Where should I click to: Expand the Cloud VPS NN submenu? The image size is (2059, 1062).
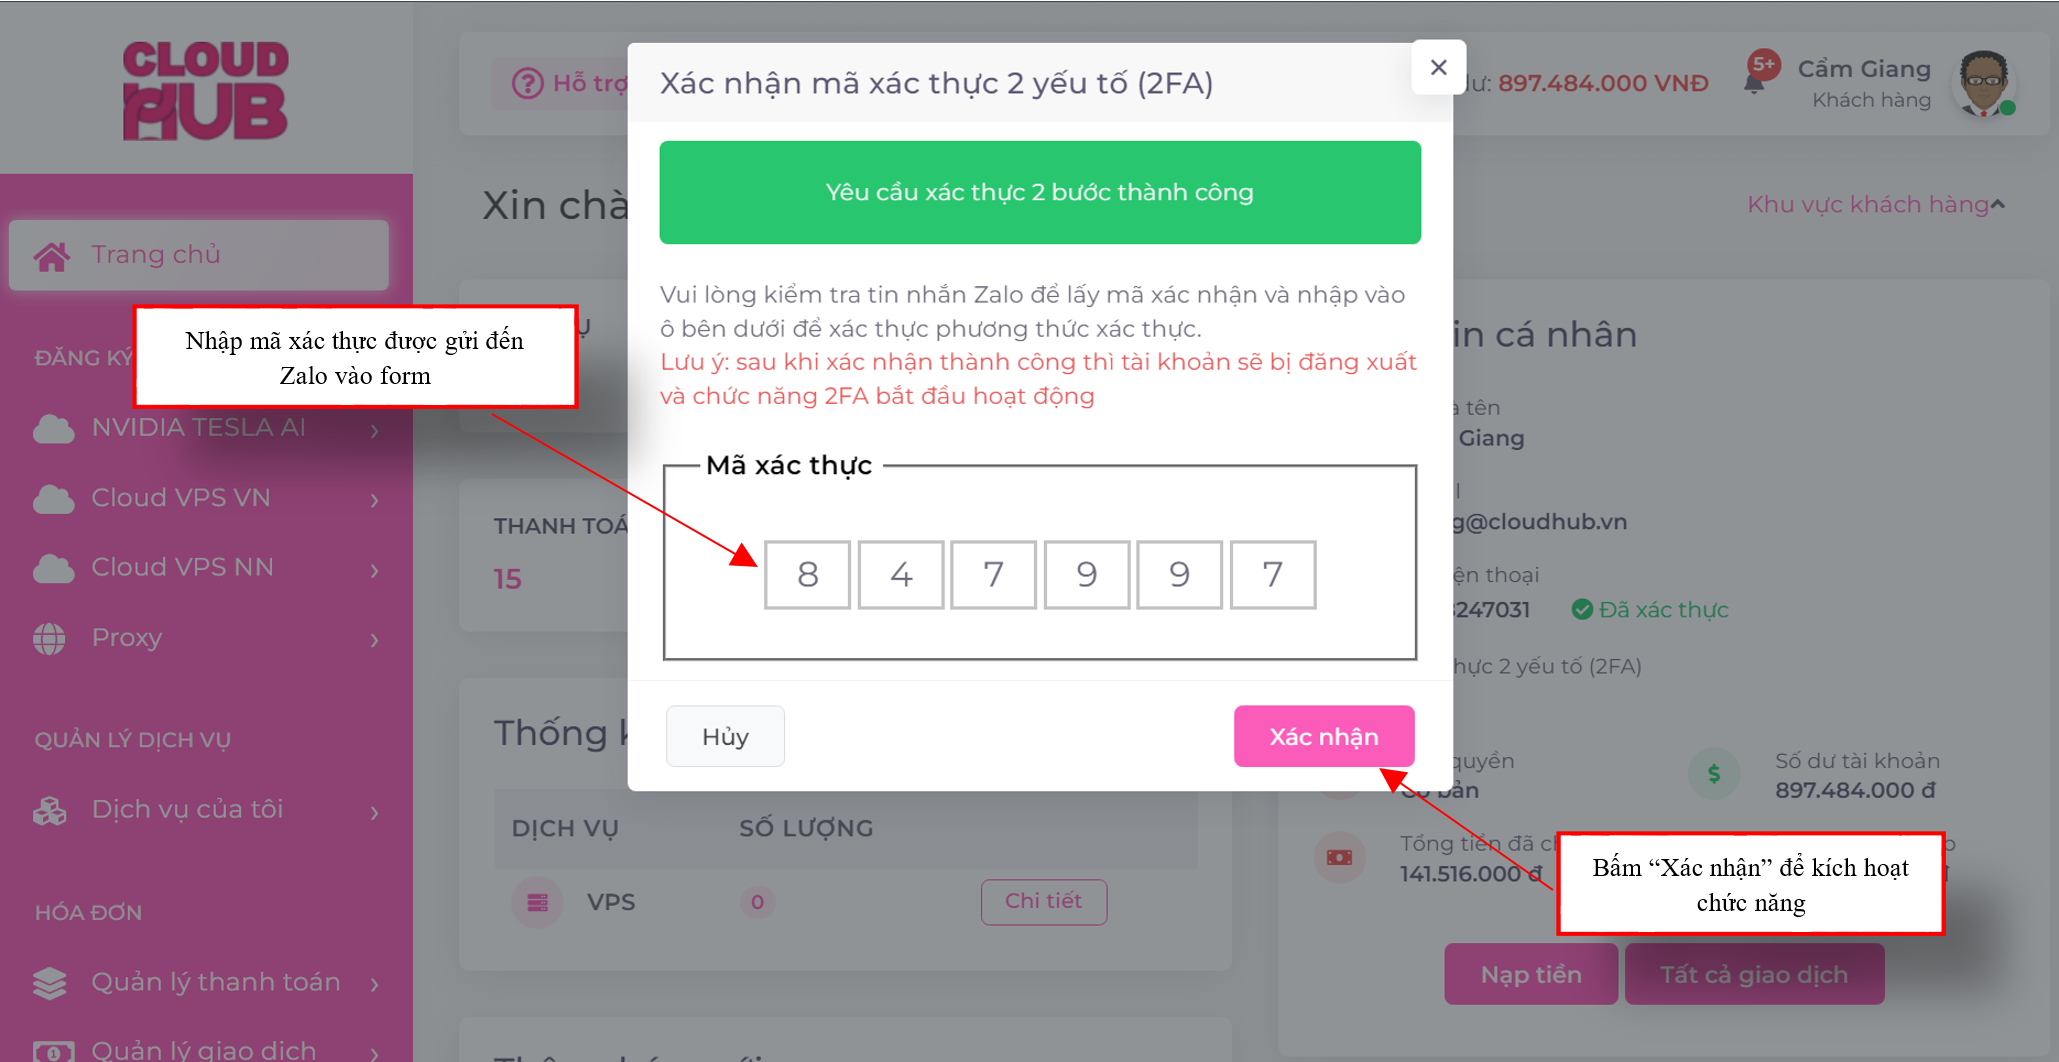click(x=375, y=569)
